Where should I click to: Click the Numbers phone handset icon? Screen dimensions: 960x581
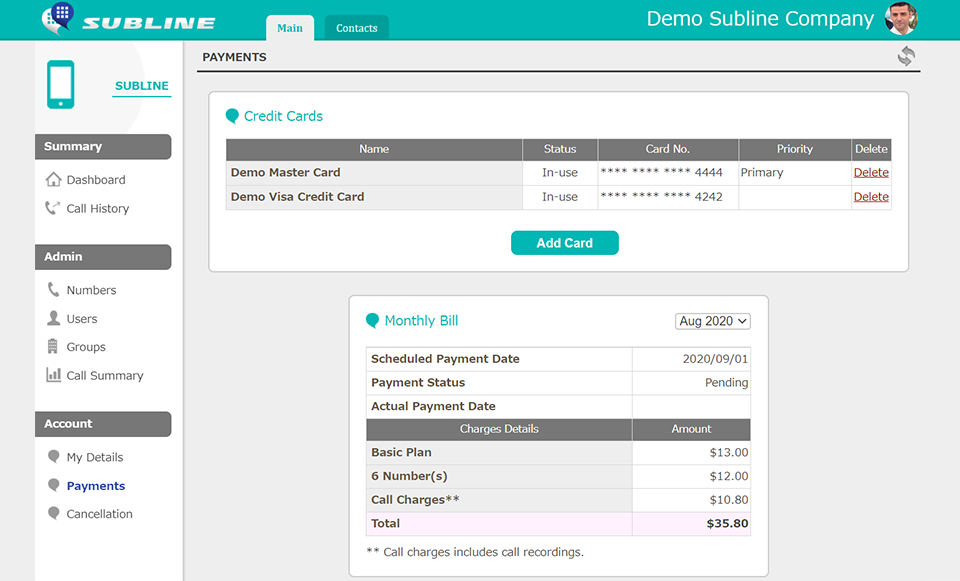54,290
